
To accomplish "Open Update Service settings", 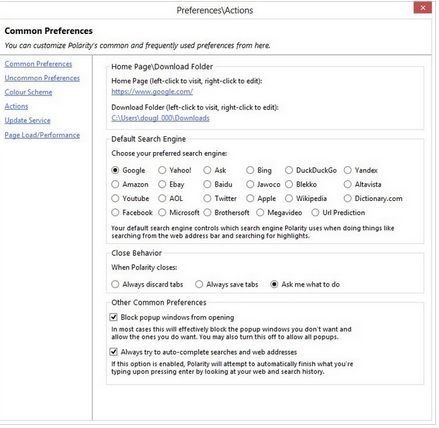I will pos(27,120).
